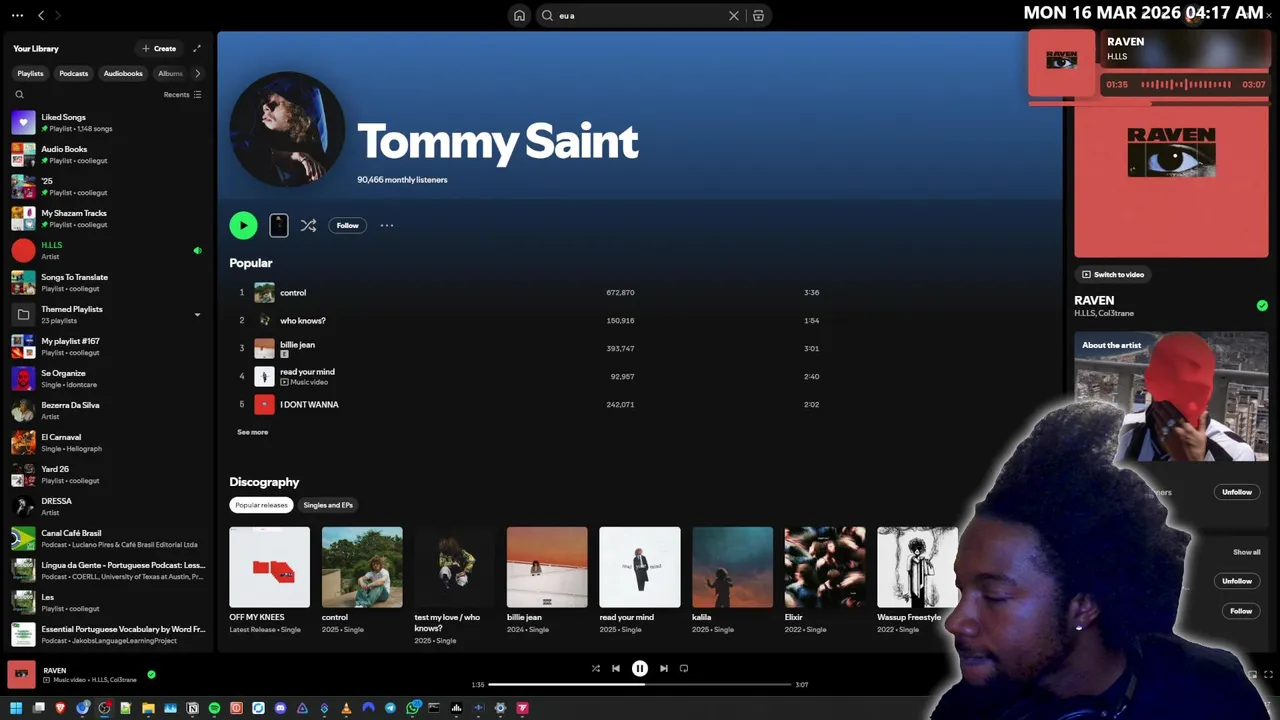Pause playback in the bottom player bar

[640, 668]
